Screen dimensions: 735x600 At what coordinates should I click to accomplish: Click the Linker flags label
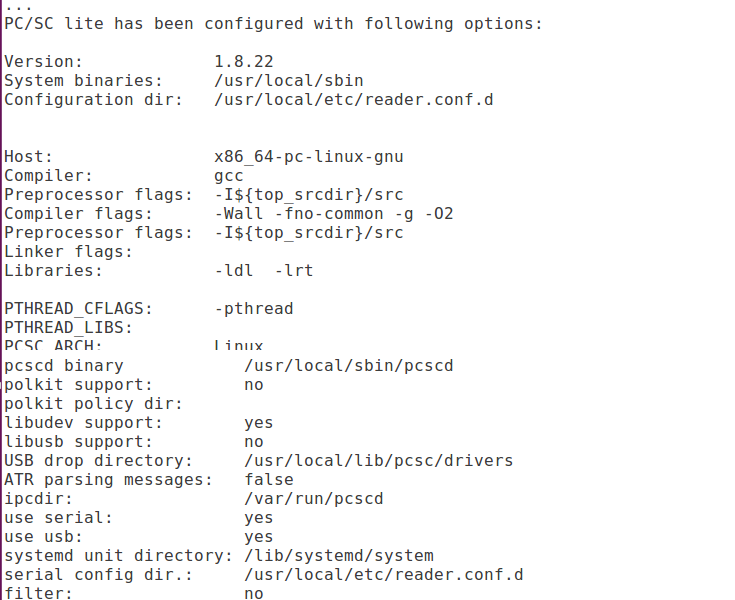tap(68, 252)
